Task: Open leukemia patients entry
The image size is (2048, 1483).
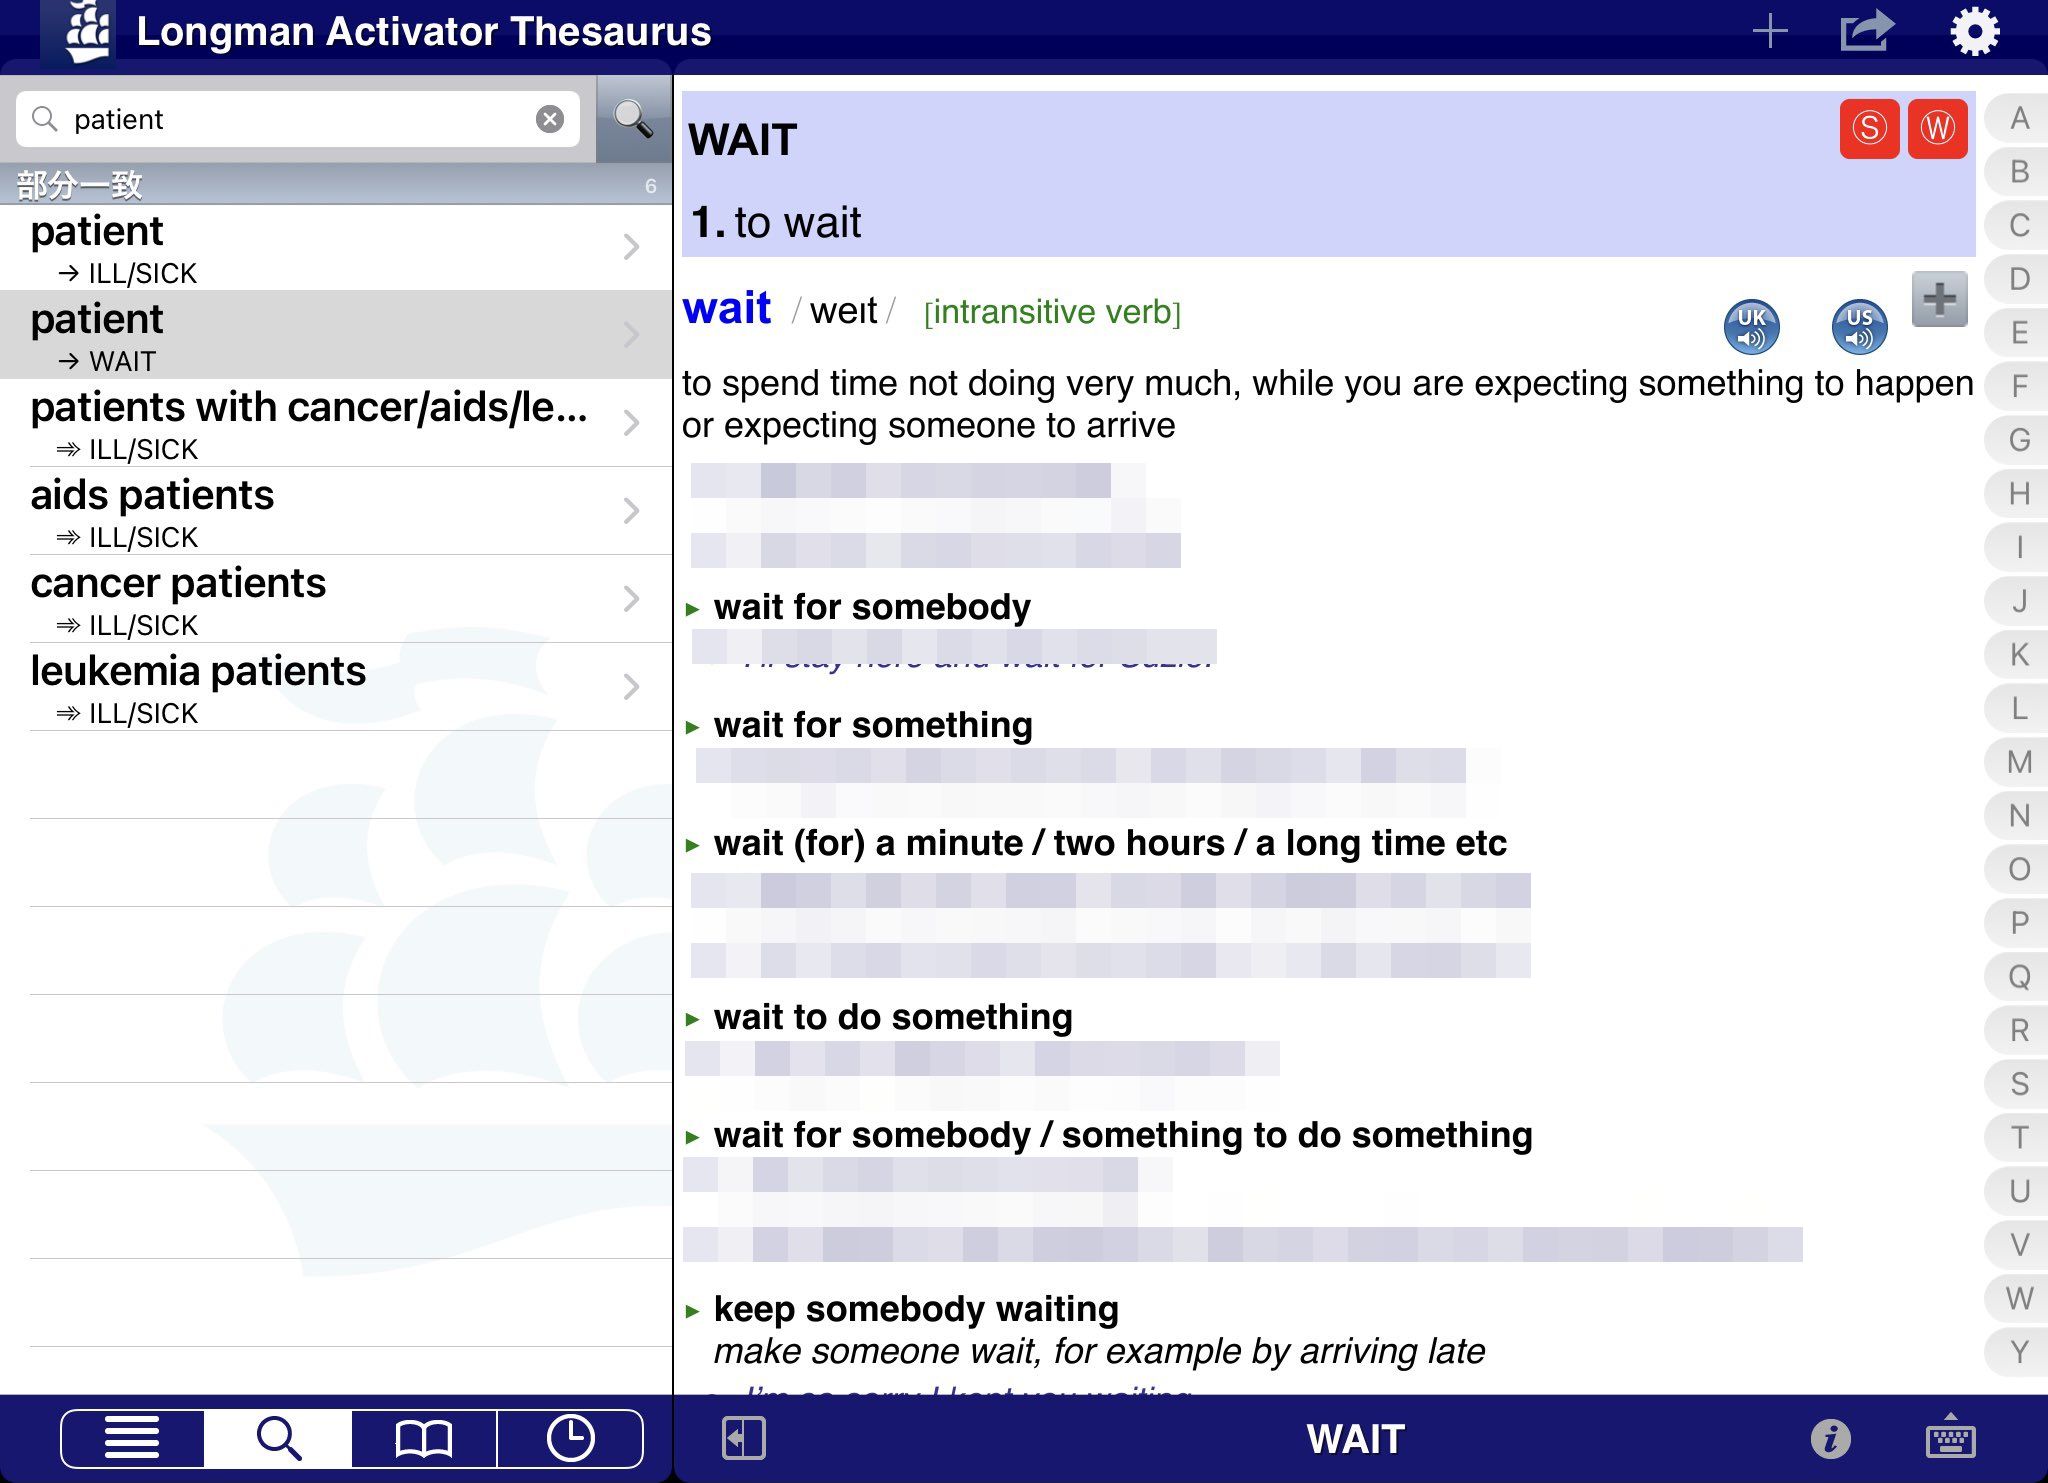Action: (336, 687)
